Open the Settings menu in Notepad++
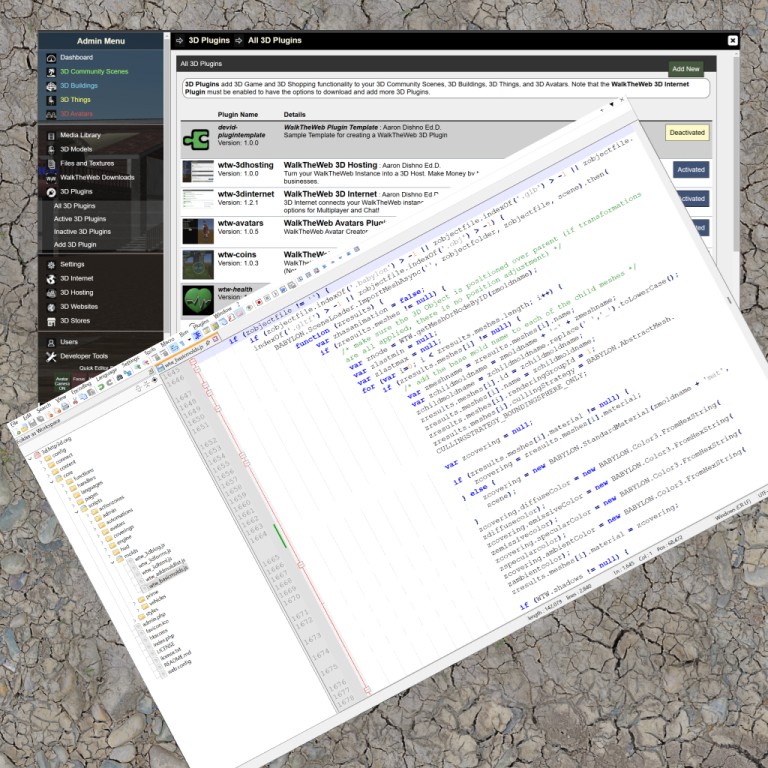Viewport: 768px width, 768px height. coord(131,361)
